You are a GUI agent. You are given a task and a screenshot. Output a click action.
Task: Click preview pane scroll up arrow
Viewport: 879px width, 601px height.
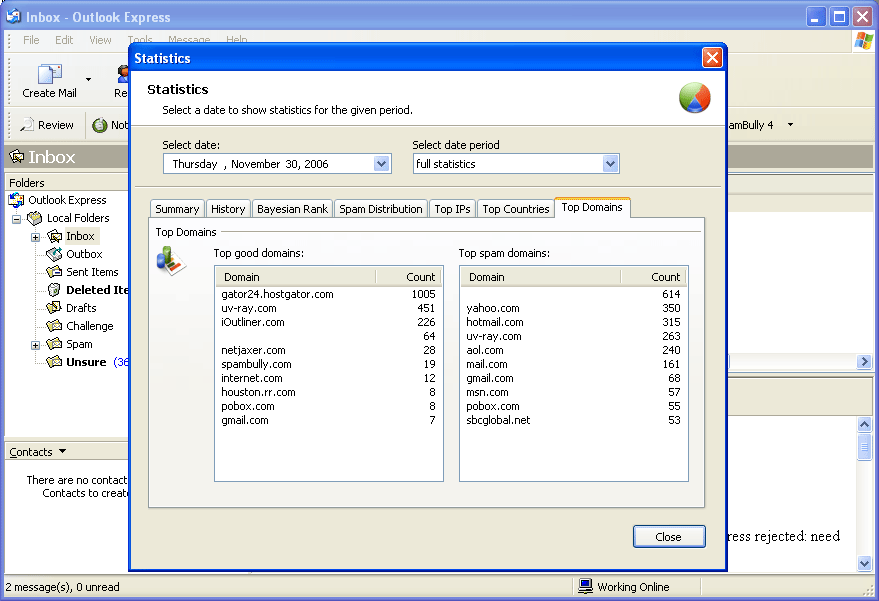[864, 424]
